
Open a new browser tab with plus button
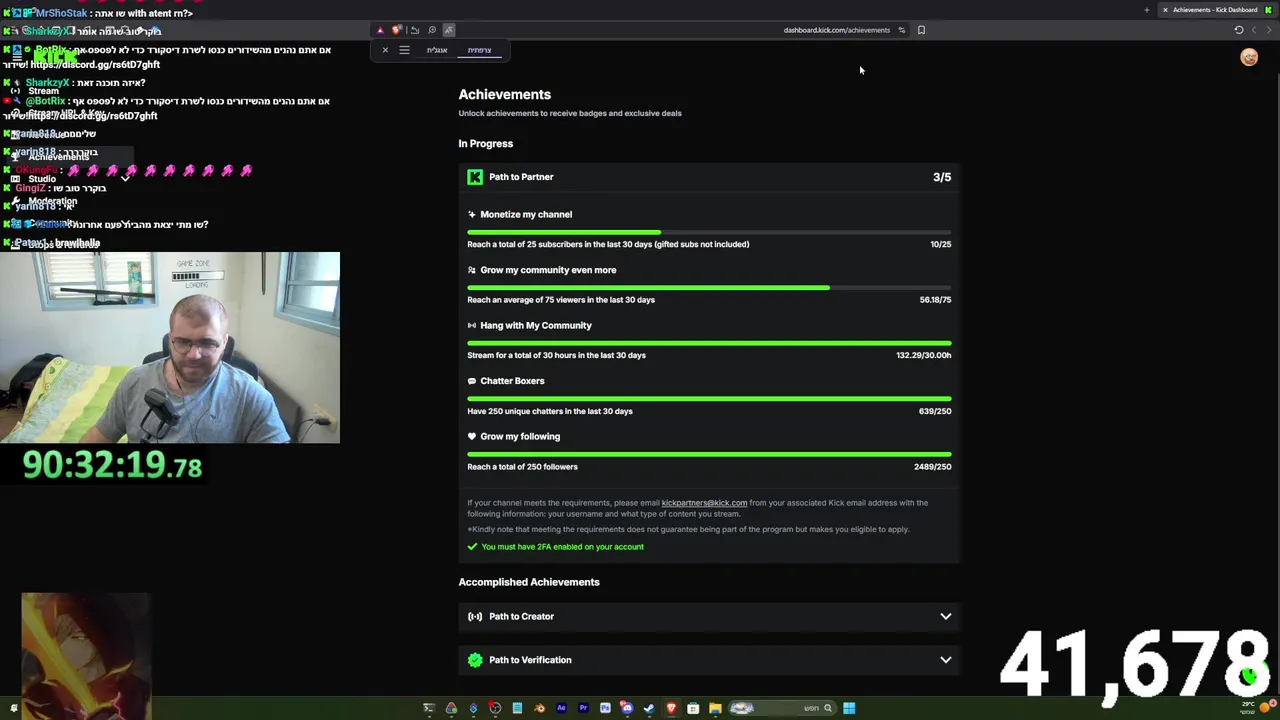coord(1147,10)
